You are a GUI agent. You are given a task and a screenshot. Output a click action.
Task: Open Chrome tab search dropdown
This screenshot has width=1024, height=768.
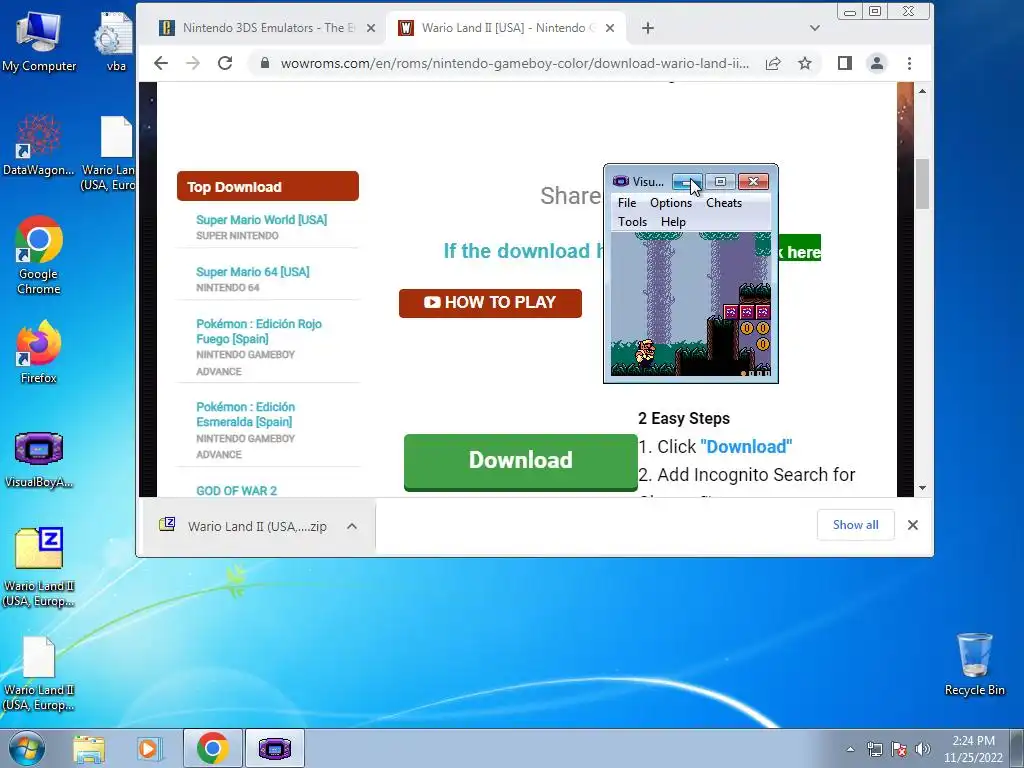[x=814, y=28]
